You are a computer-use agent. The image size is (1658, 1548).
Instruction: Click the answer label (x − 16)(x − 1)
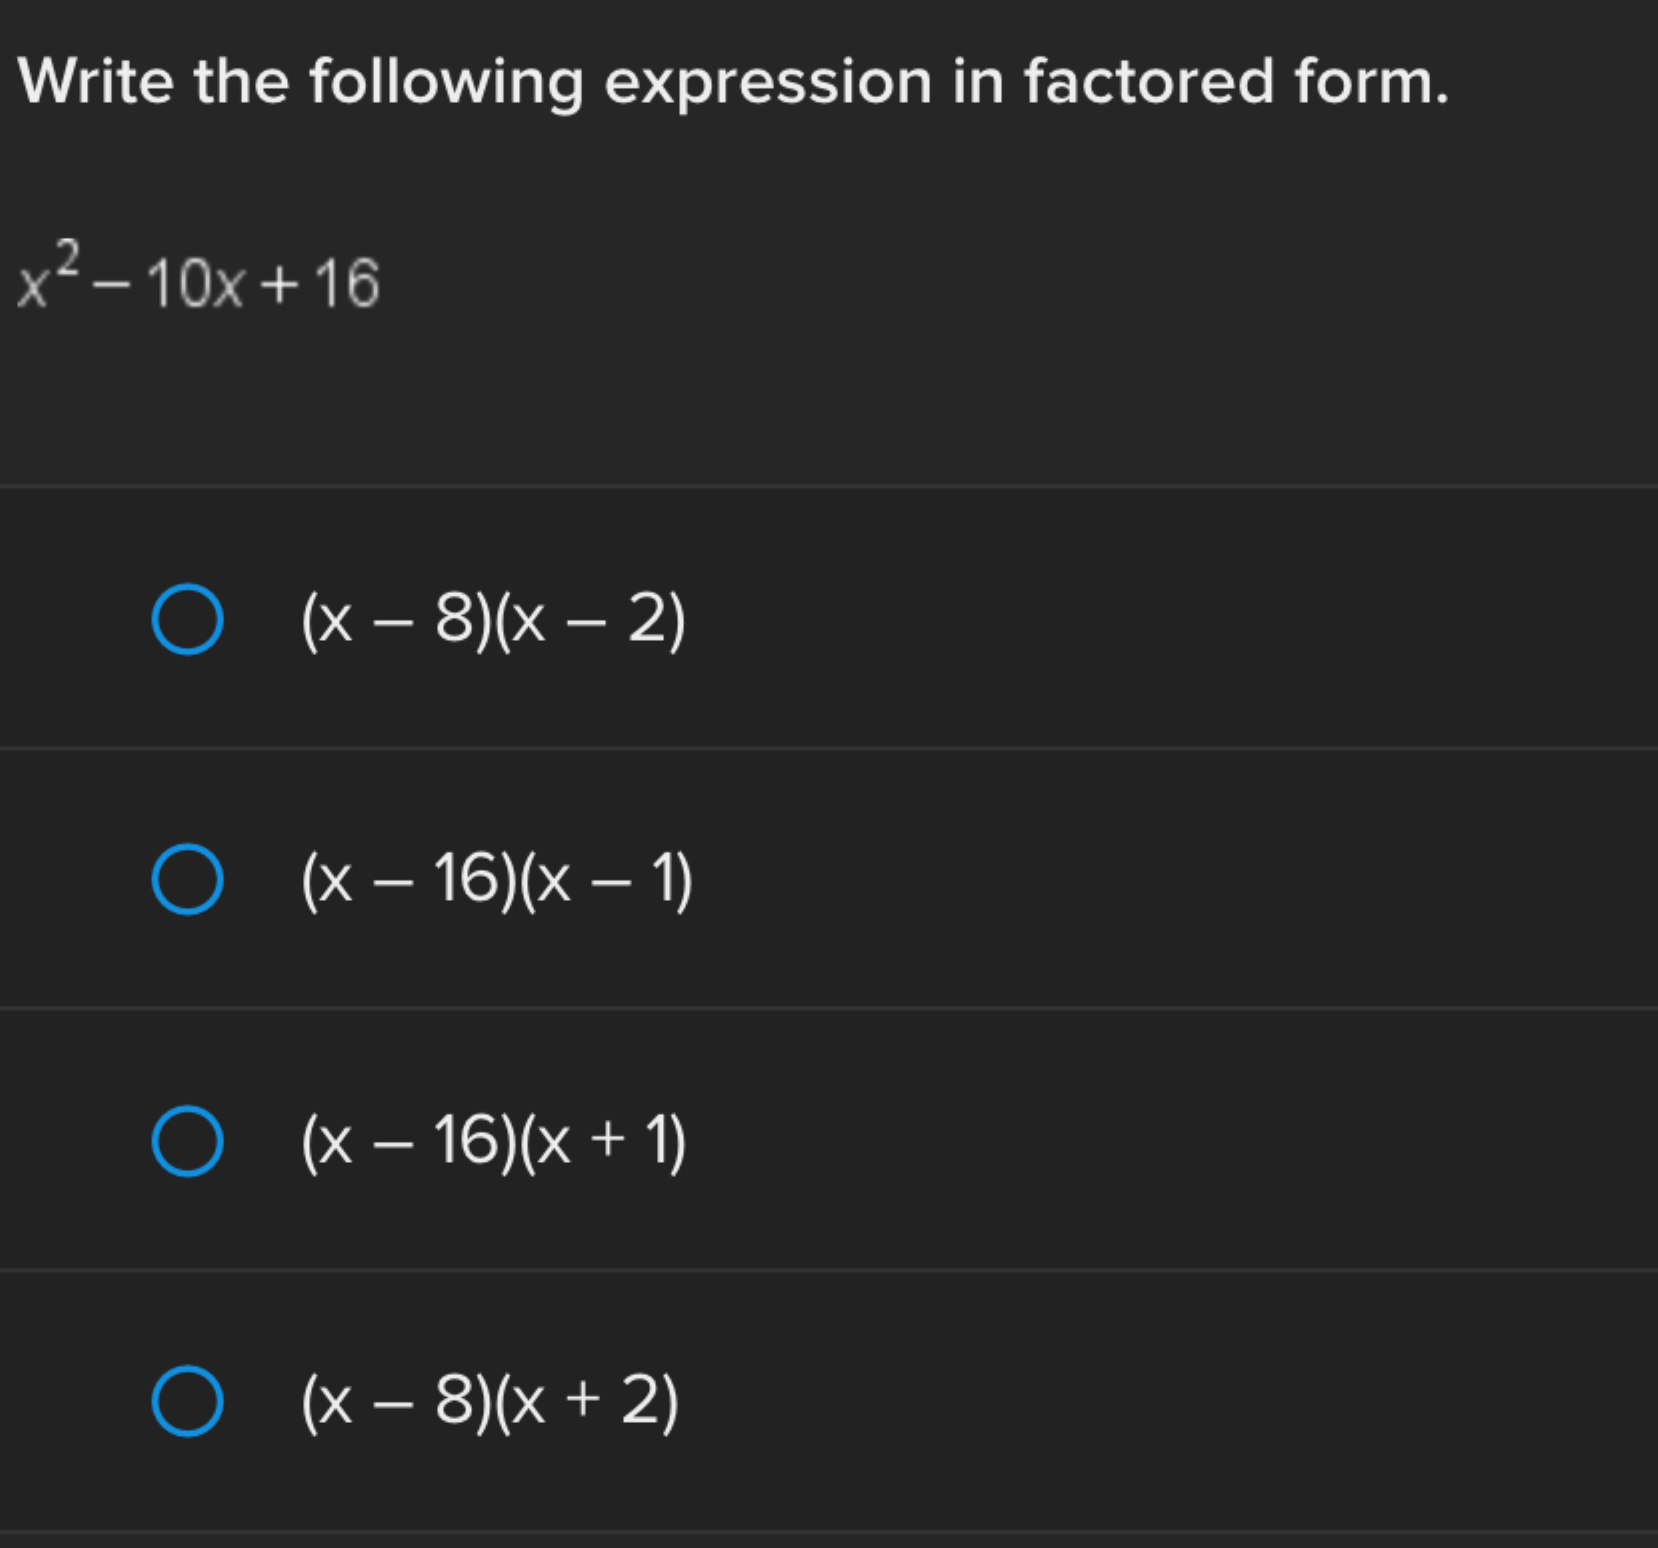[495, 880]
